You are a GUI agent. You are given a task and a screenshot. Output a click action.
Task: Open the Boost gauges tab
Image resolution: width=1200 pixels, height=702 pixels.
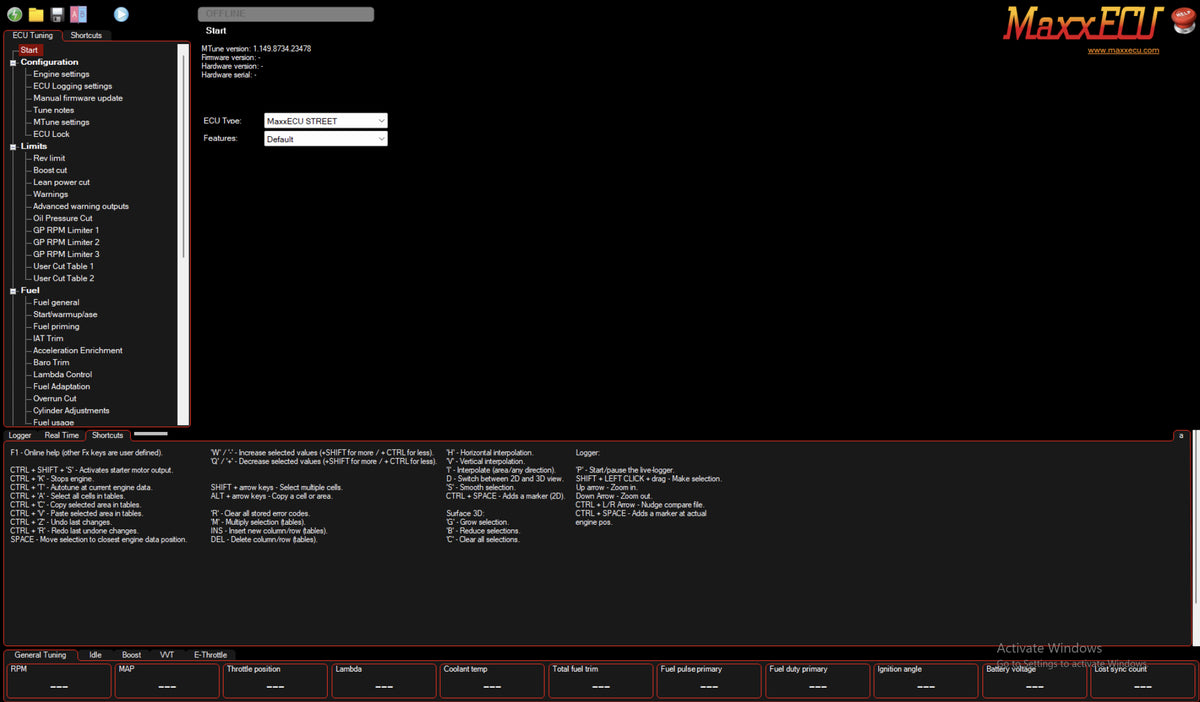(x=131, y=655)
